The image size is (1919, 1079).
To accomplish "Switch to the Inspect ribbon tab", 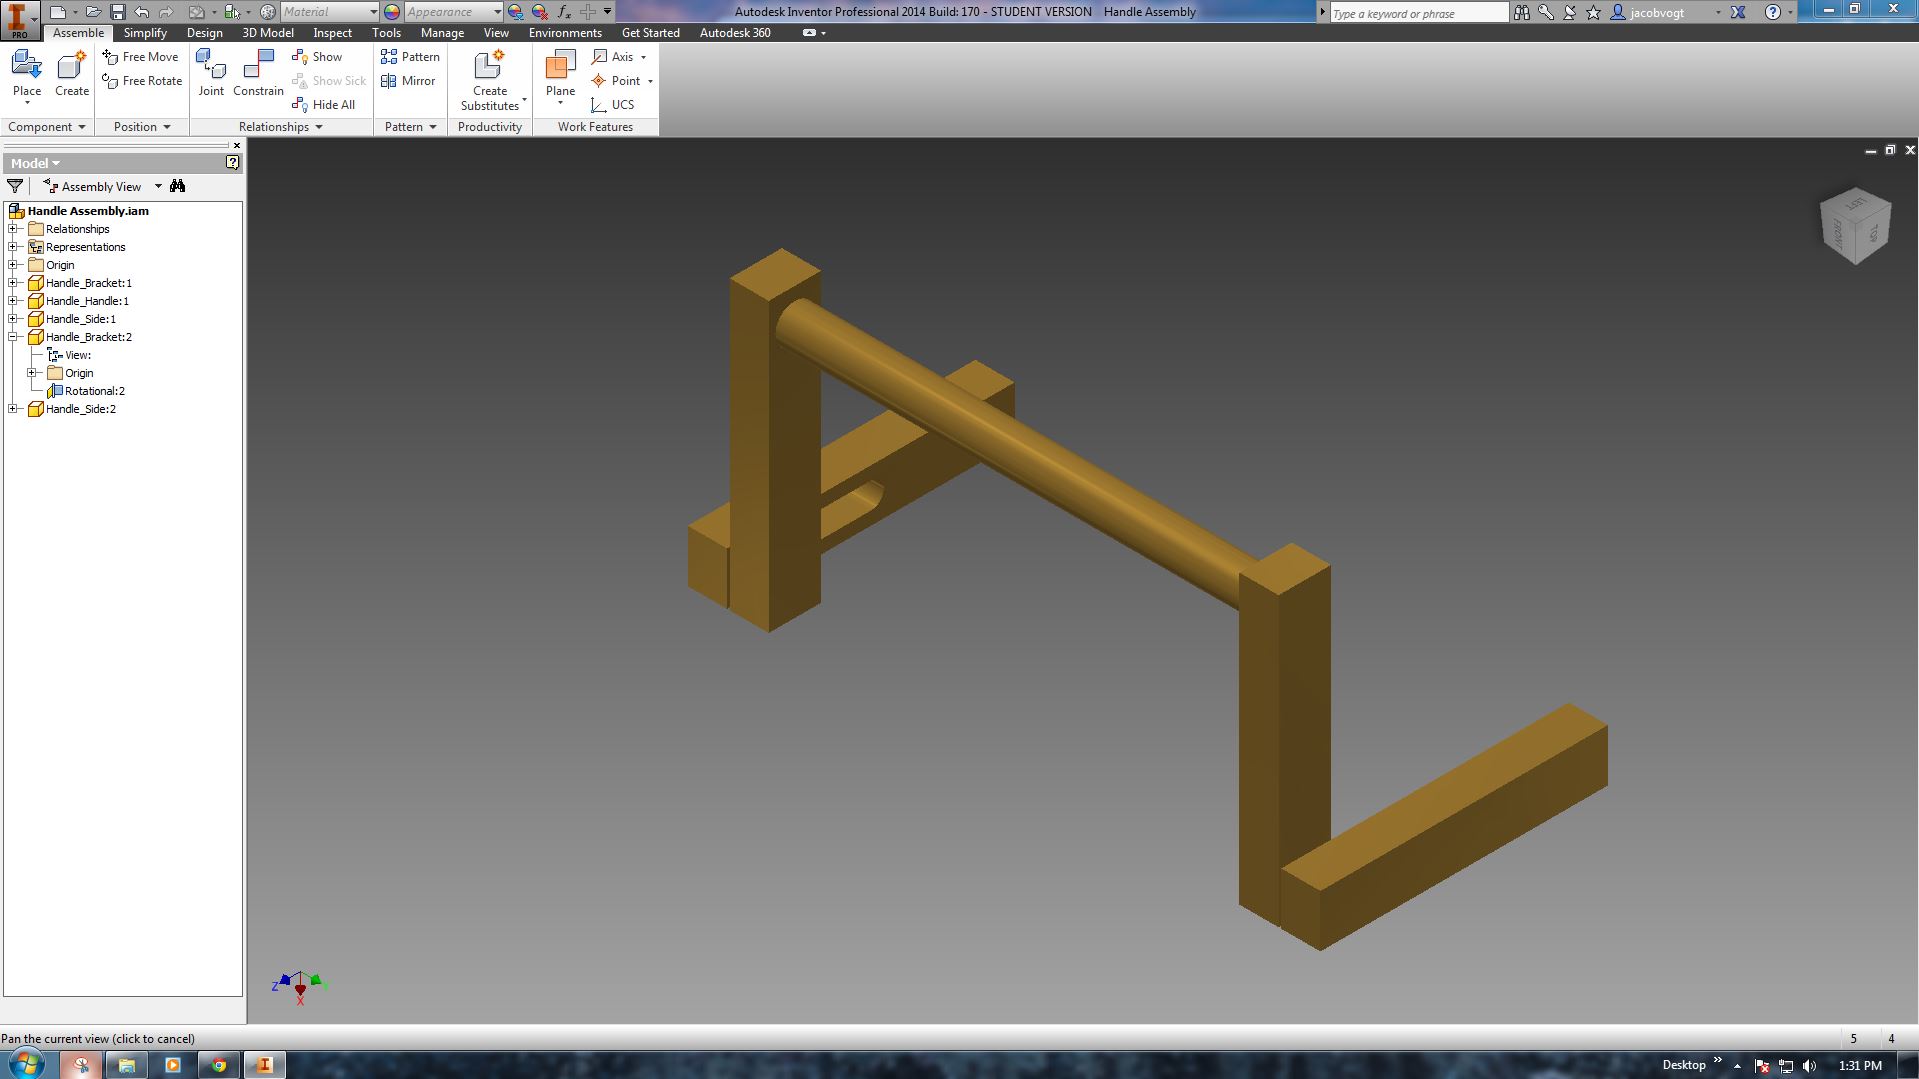I will (x=332, y=33).
